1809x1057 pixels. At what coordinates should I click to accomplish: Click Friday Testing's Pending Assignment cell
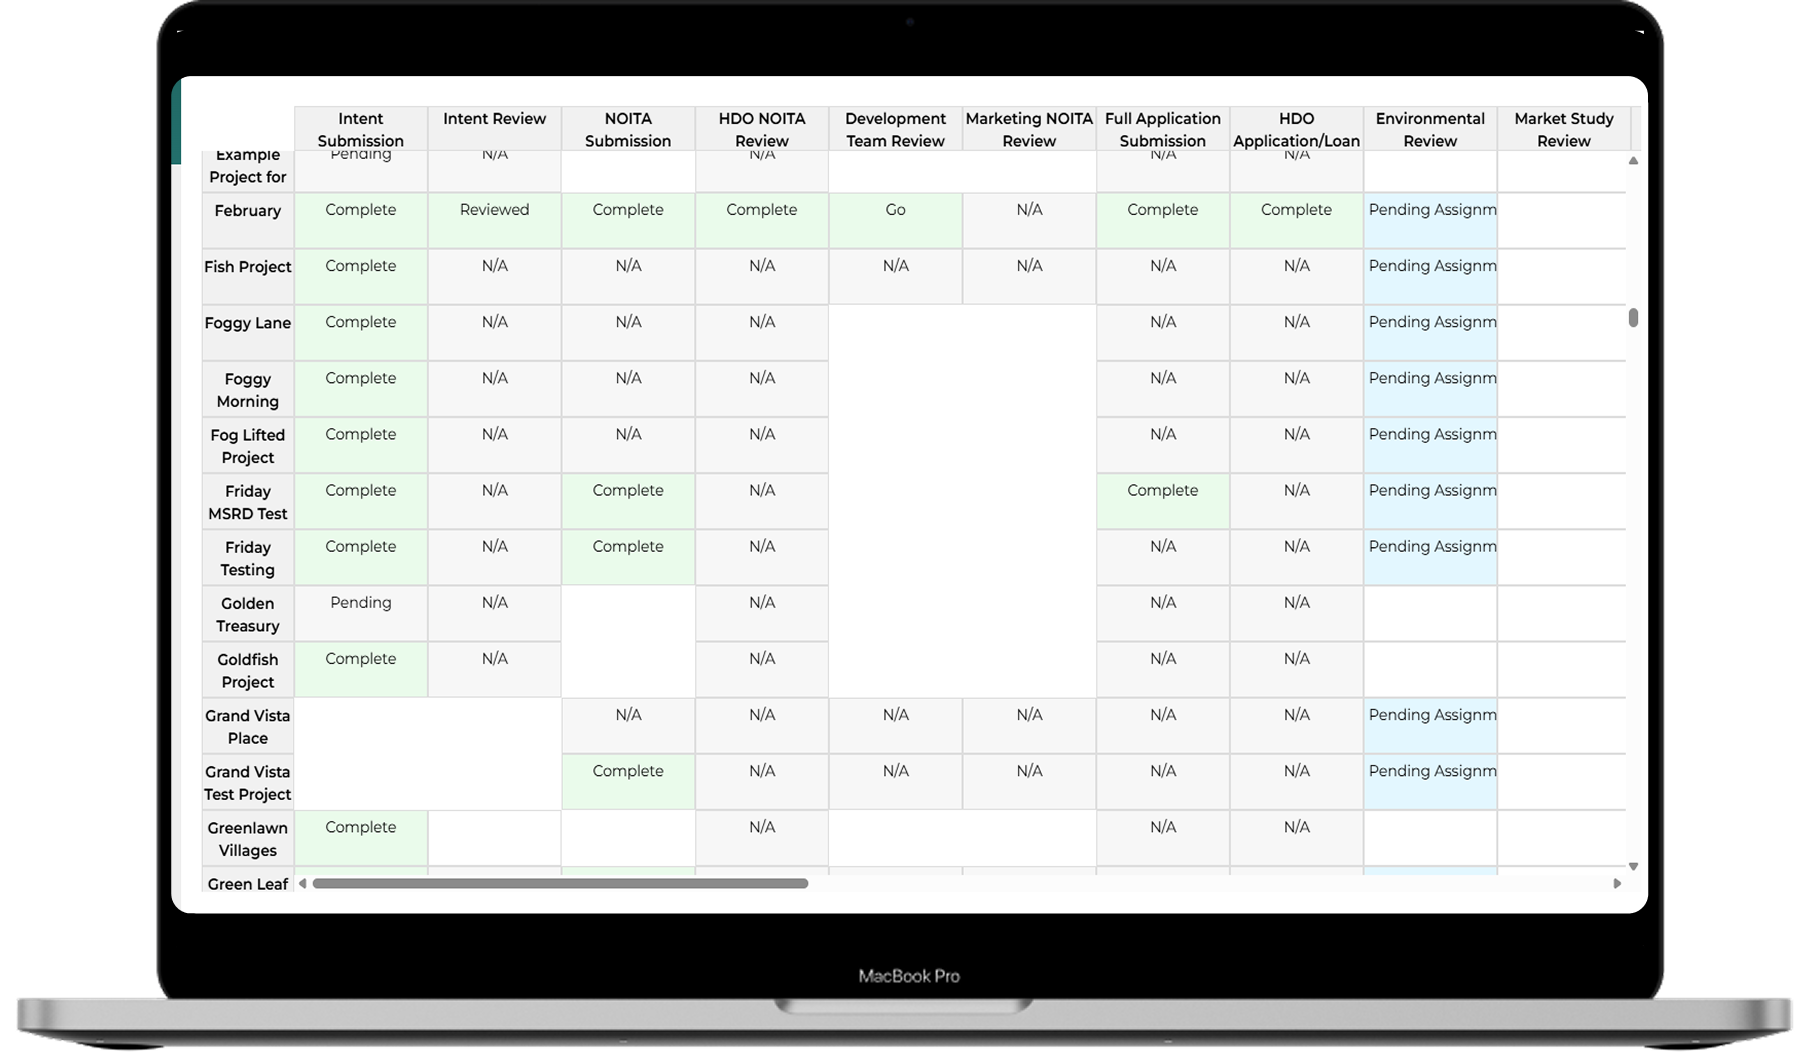point(1430,558)
